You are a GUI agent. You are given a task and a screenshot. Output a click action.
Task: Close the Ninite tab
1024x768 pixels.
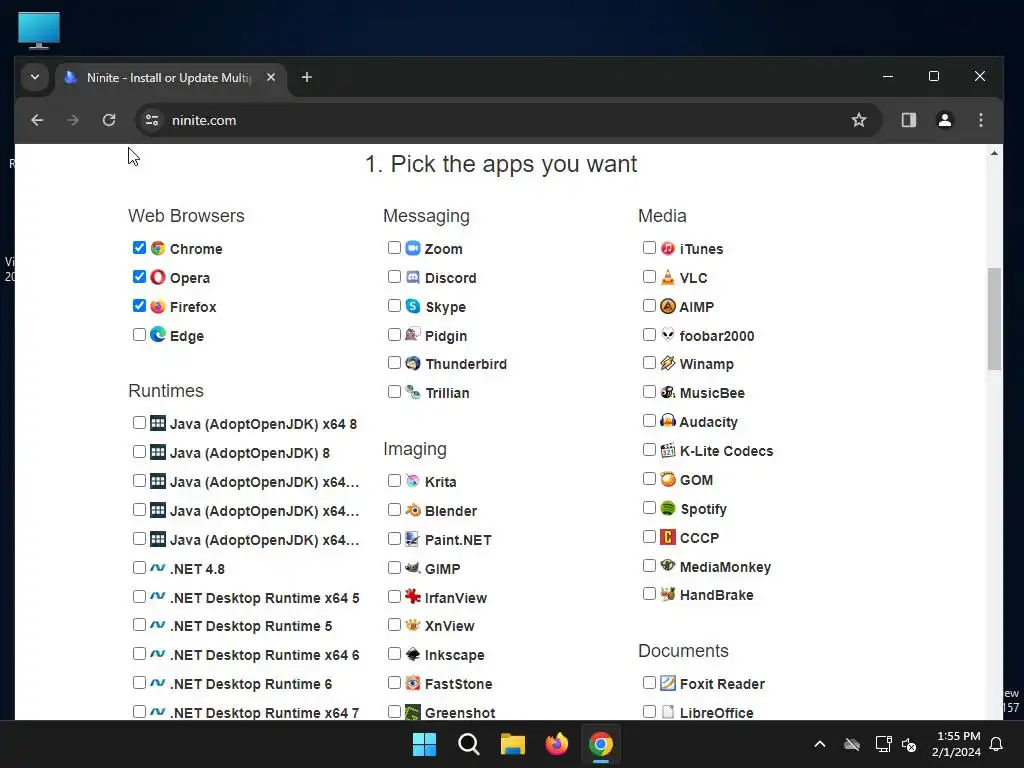(271, 77)
